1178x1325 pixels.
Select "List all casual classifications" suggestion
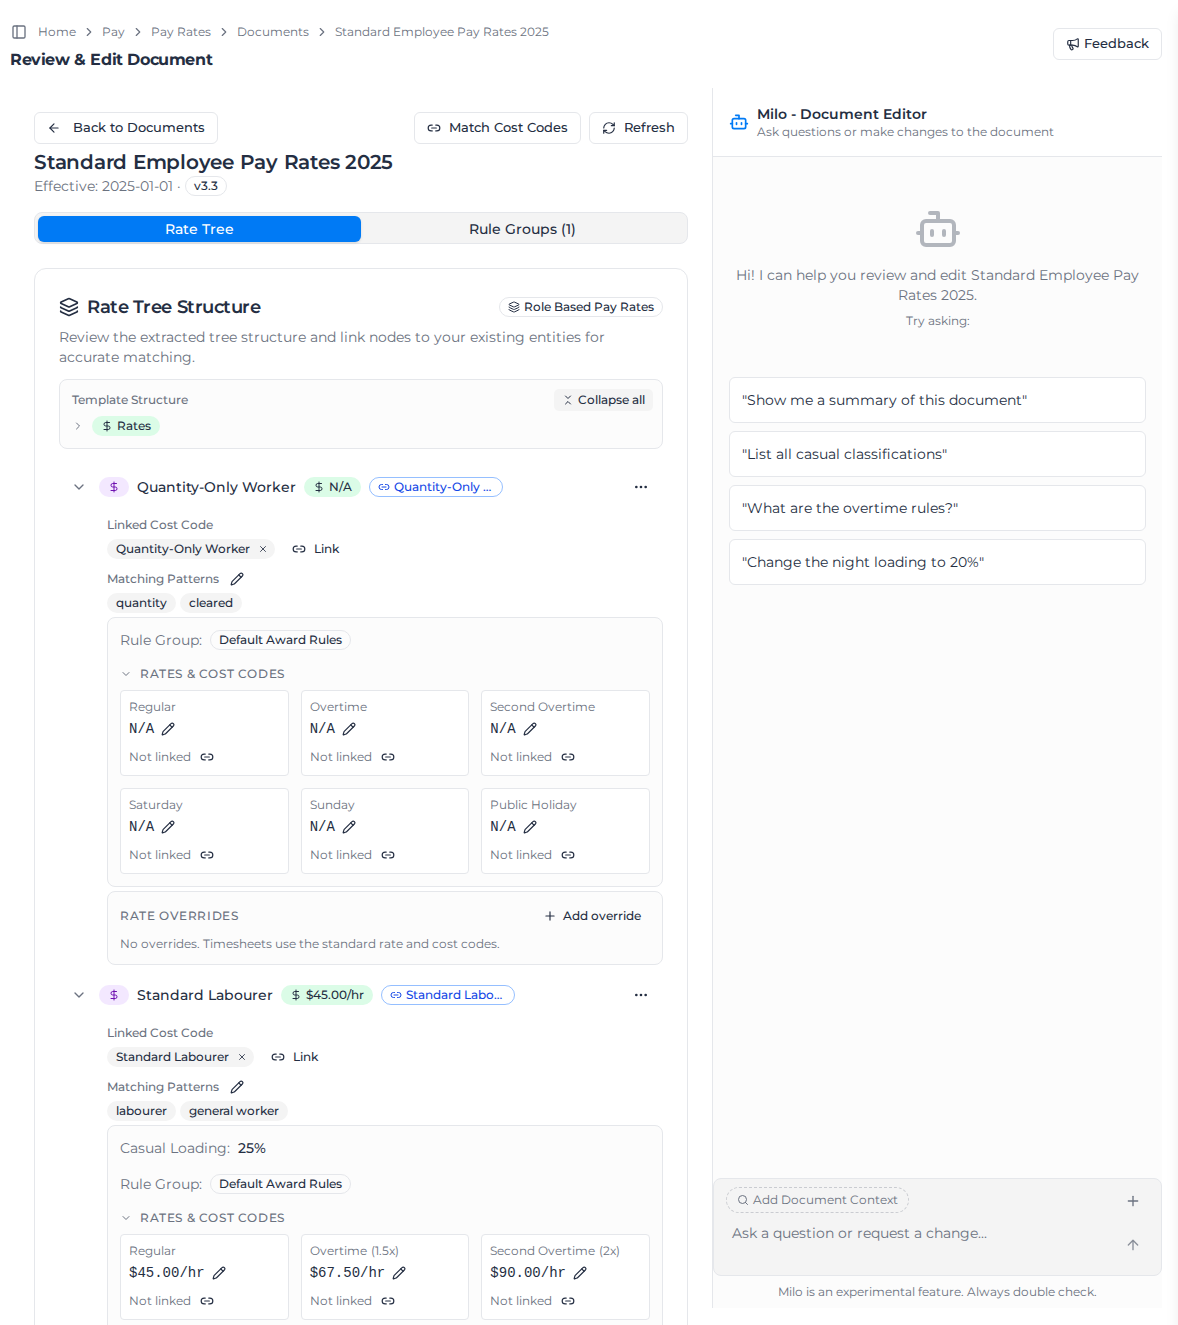click(x=937, y=454)
